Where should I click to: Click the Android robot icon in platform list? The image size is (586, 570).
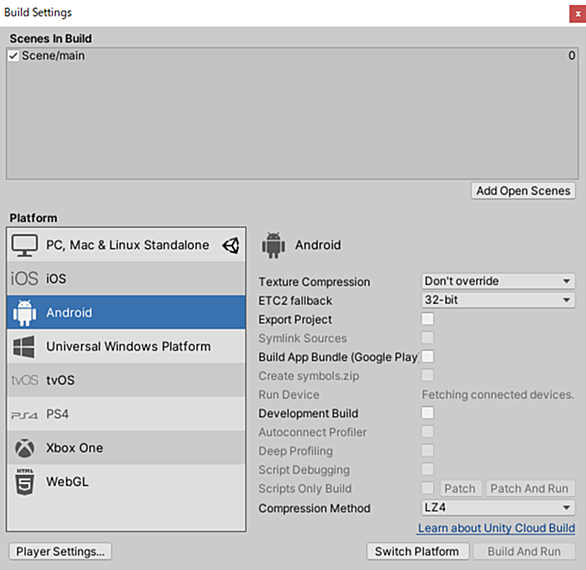tap(25, 312)
